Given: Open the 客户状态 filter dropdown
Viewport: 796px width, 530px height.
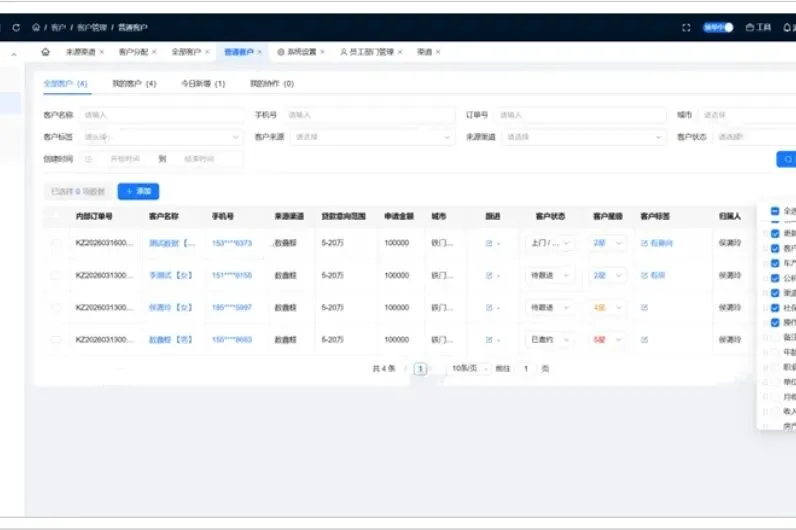Looking at the screenshot, I should (755, 137).
